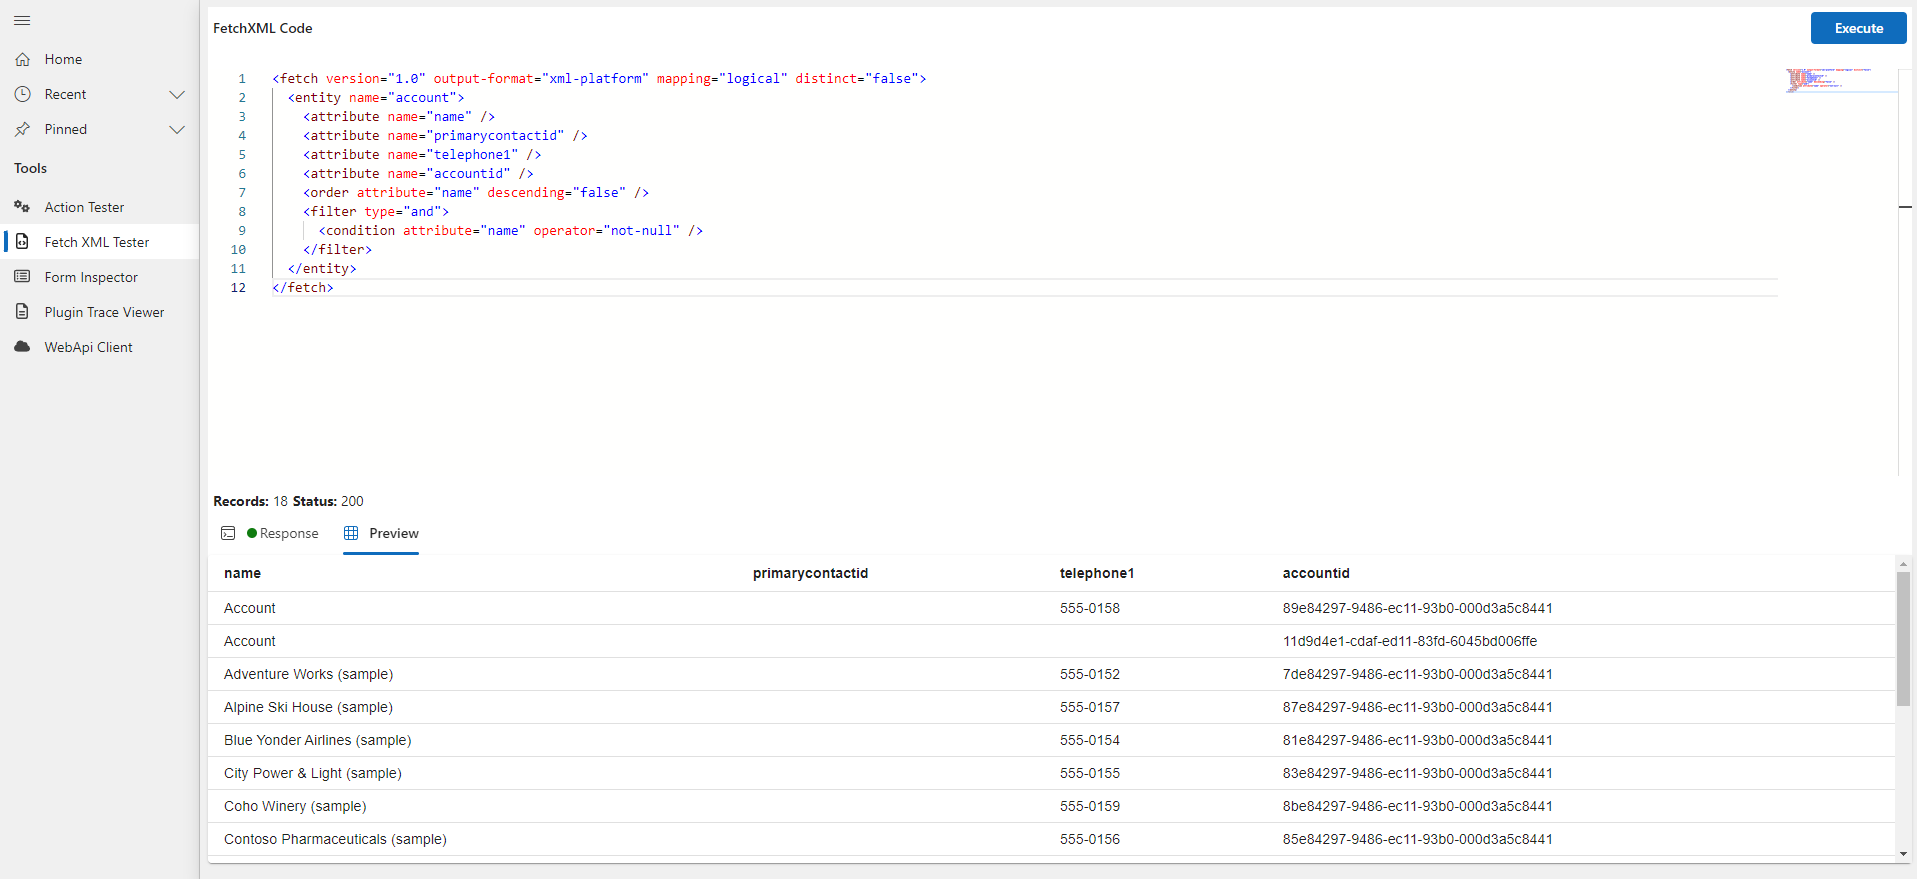Expand the Recent section chevron

[177, 94]
